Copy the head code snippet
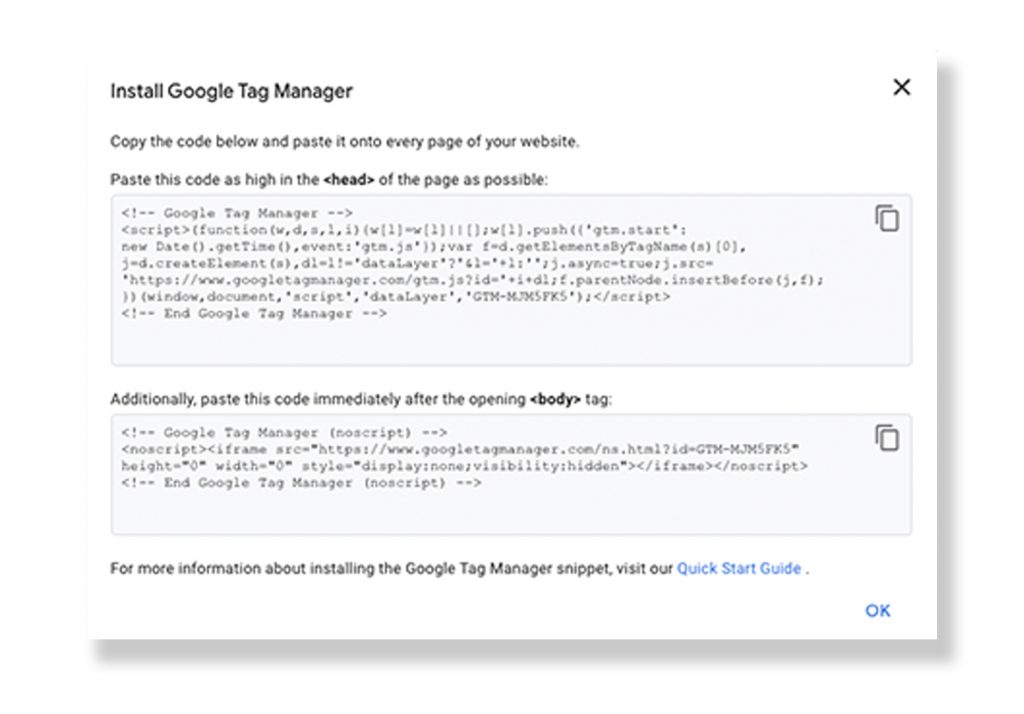Screen dimensions: 1024x714 [x=887, y=218]
